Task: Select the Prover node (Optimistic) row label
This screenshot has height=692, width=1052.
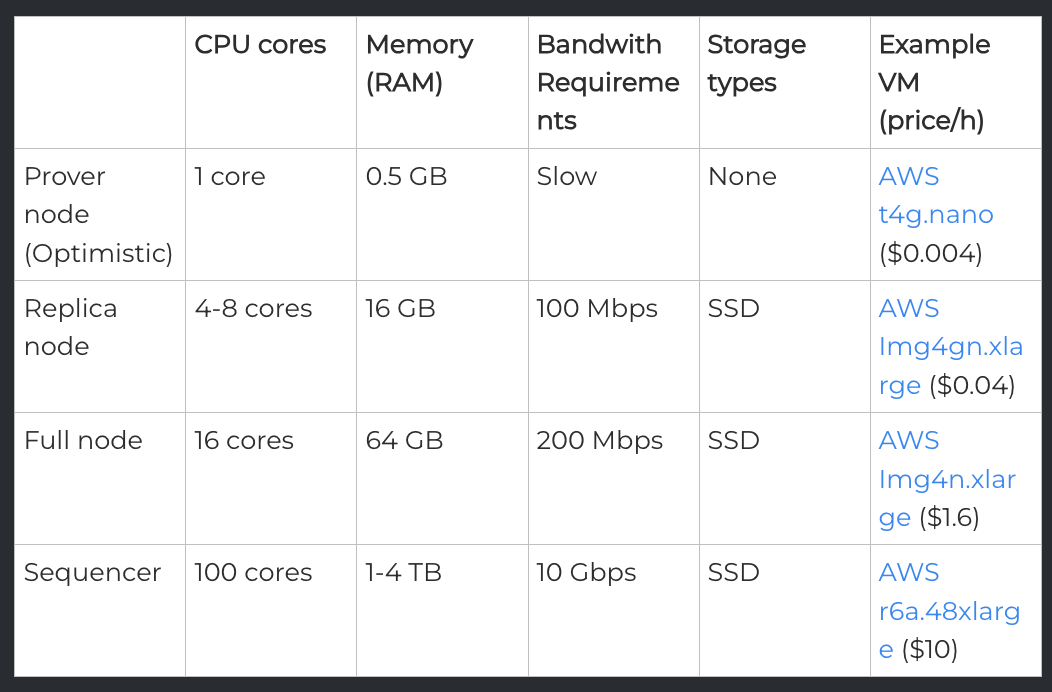Action: 98,215
